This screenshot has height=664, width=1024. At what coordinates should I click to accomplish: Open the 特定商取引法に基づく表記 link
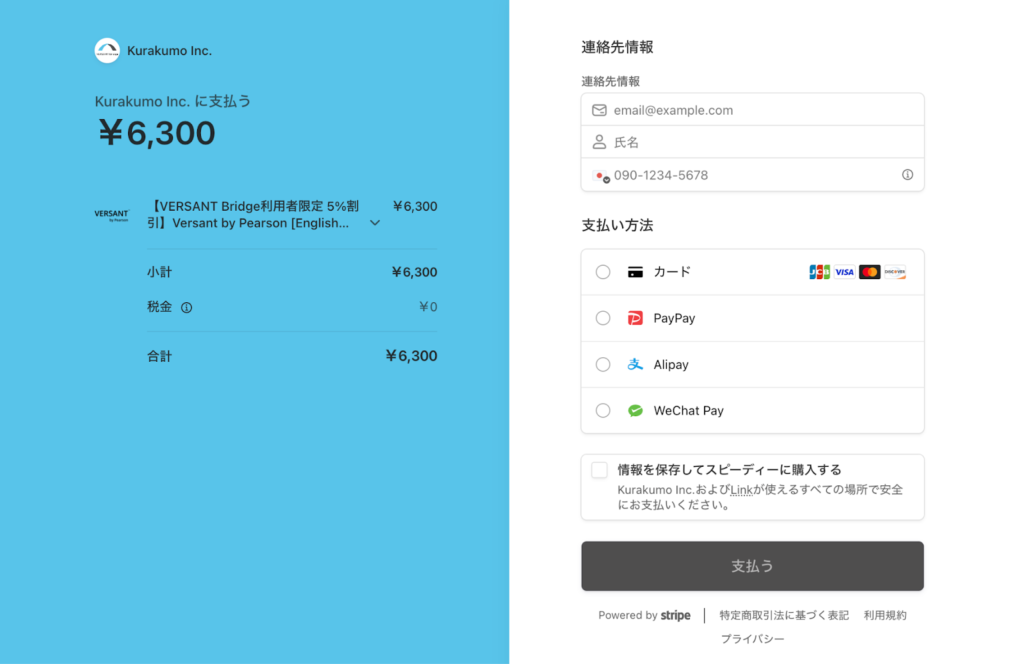click(783, 616)
